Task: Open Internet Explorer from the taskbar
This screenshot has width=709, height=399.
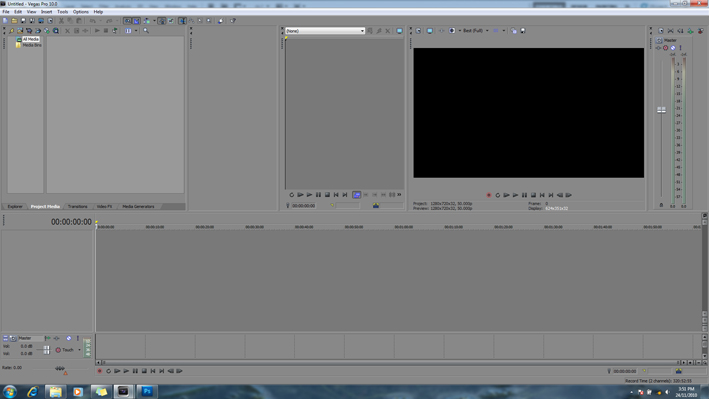Action: point(32,391)
